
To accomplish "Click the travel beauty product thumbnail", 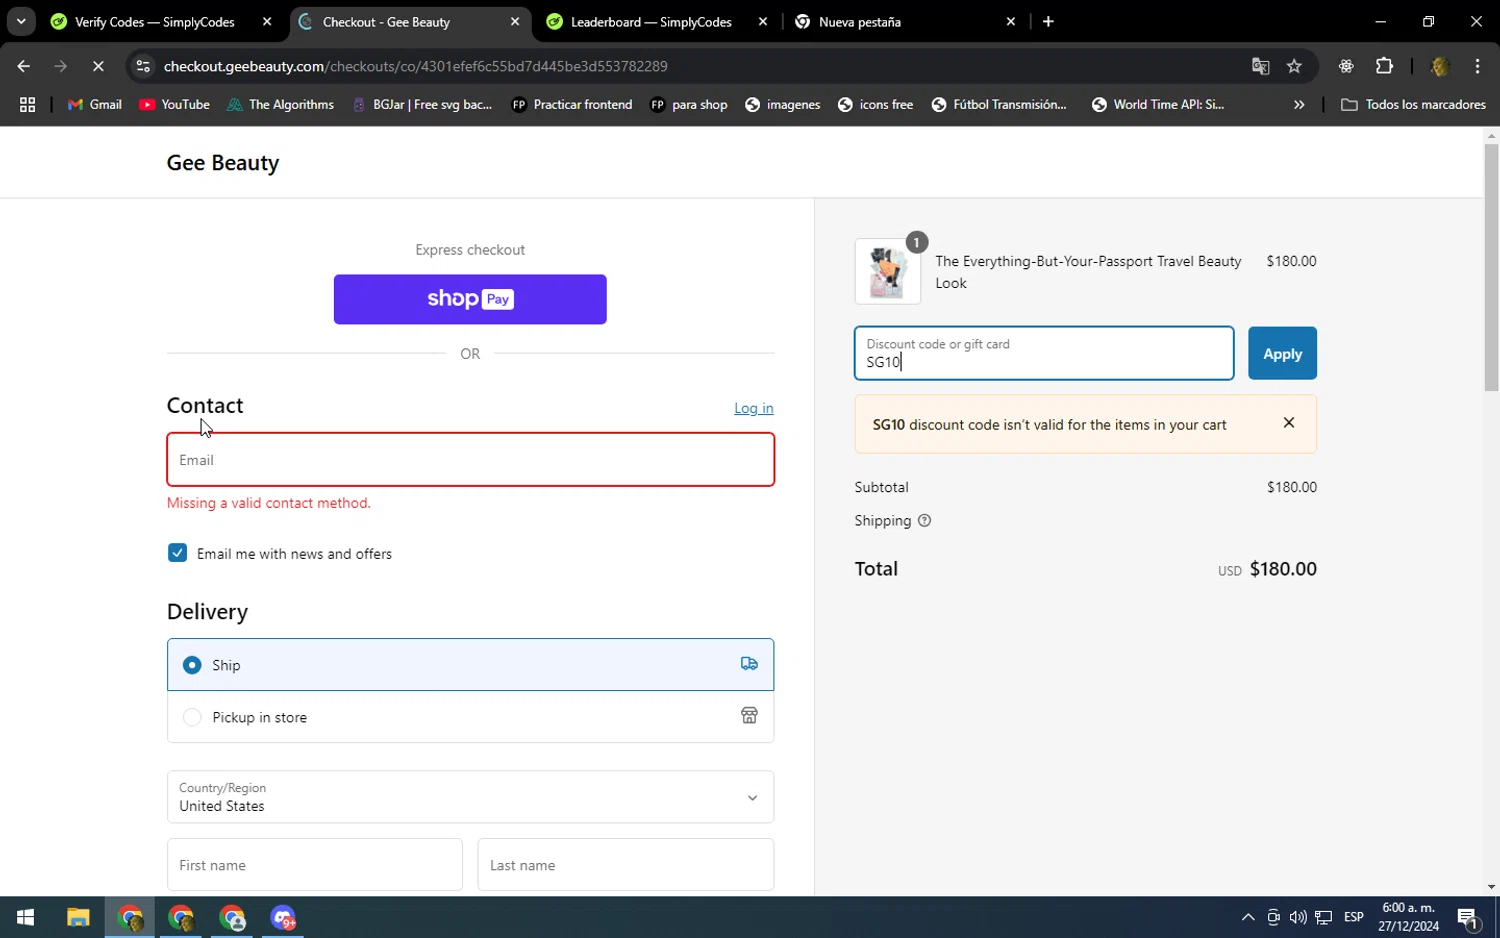I will tap(887, 271).
